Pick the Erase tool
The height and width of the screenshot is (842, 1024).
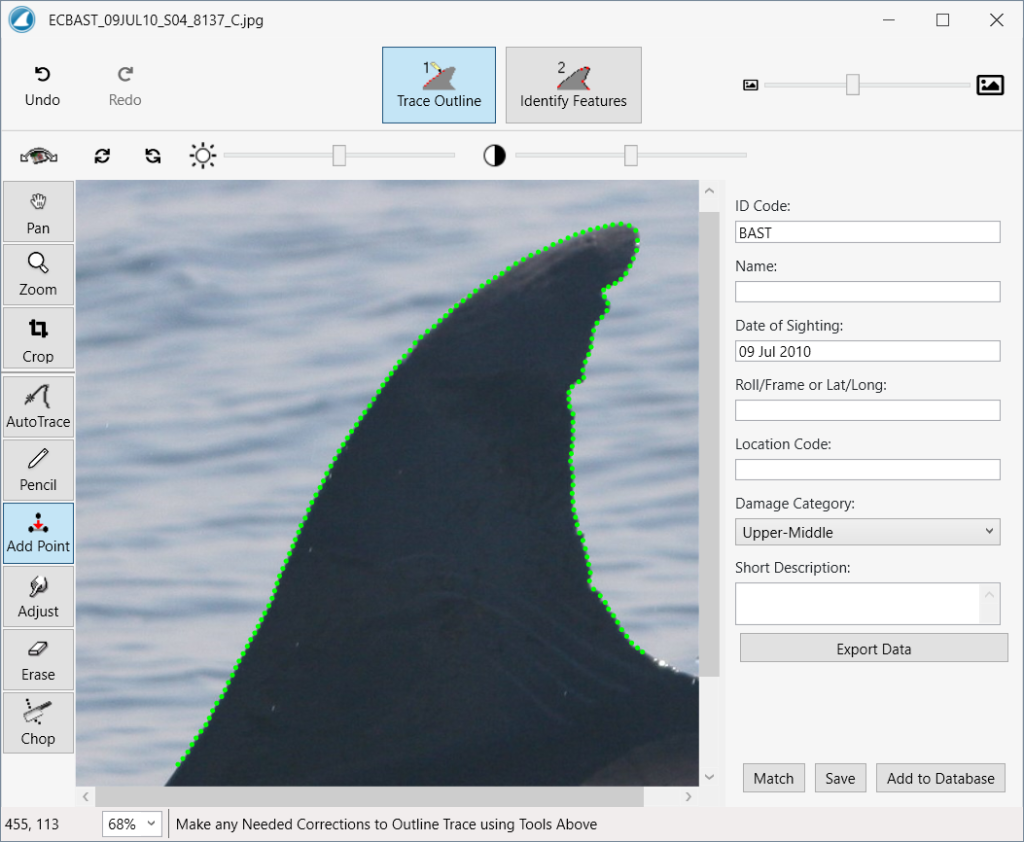point(38,659)
